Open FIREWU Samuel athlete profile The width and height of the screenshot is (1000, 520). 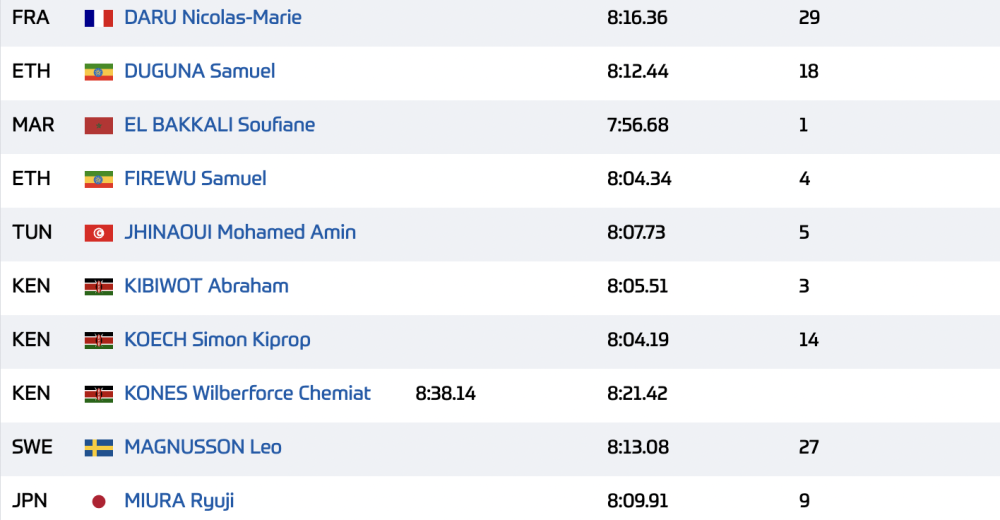tap(195, 178)
